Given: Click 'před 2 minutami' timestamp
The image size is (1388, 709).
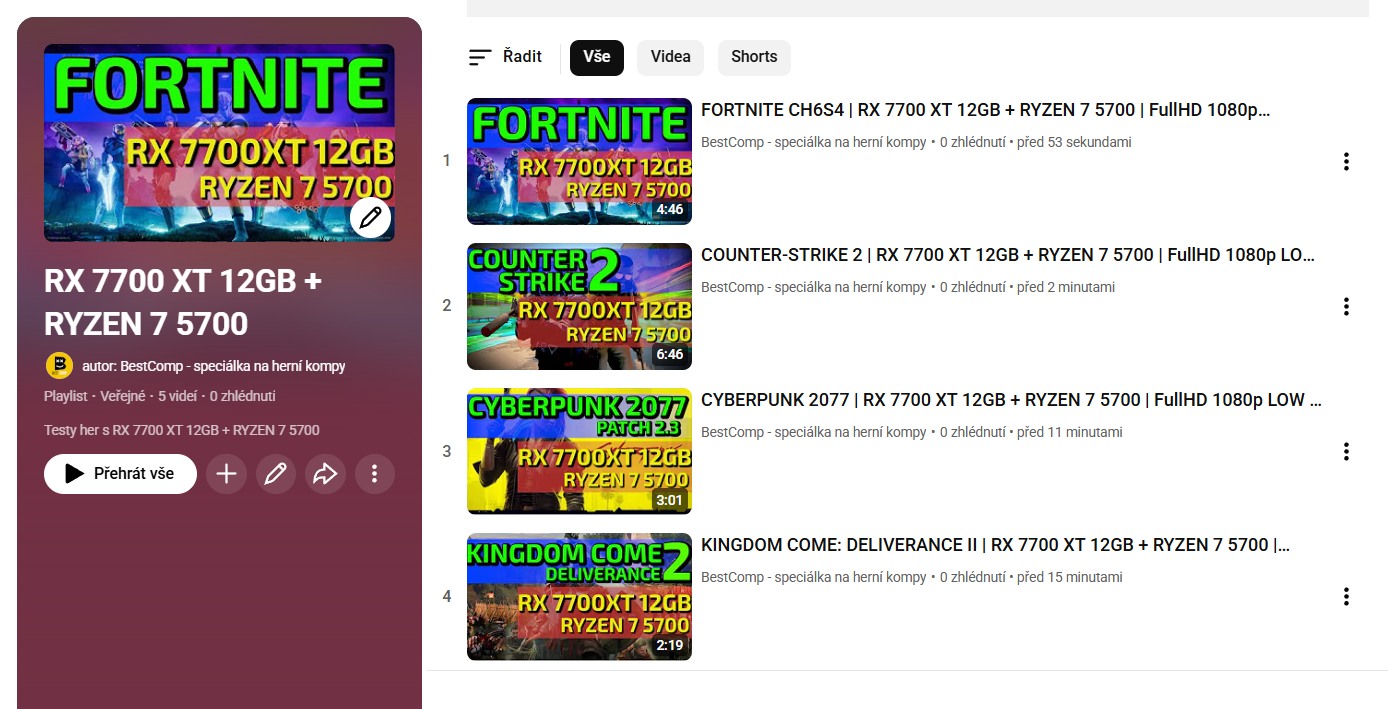Looking at the screenshot, I should [x=1066, y=287].
